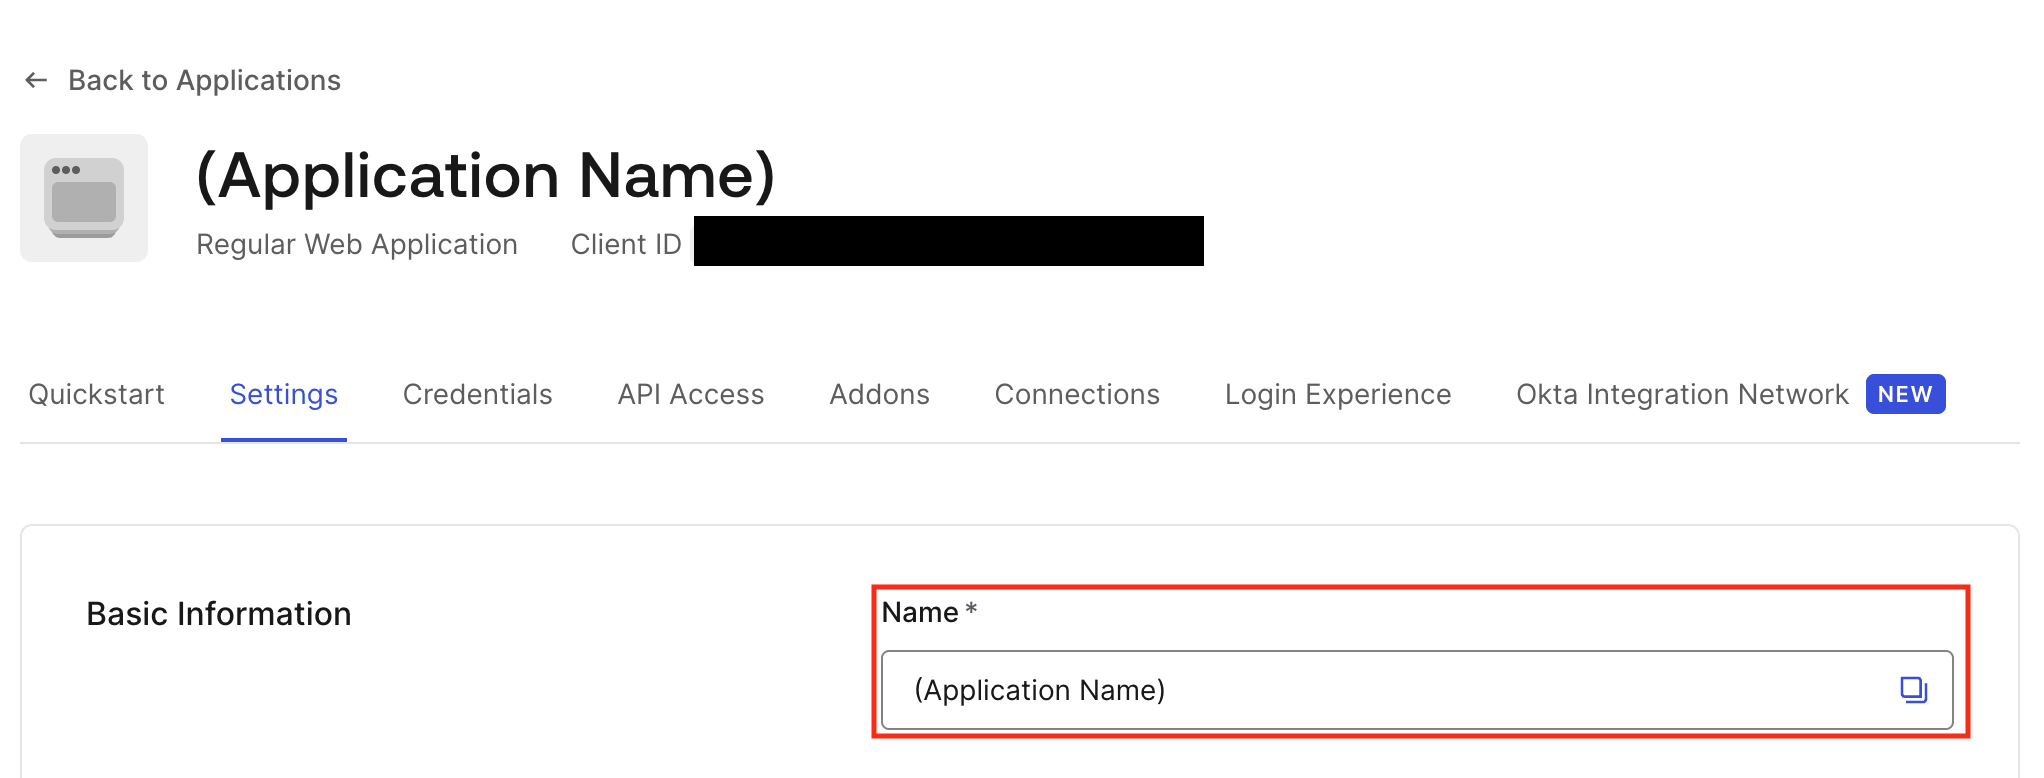This screenshot has width=2044, height=778.
Task: Click the Name * field label
Action: pyautogui.click(x=929, y=612)
